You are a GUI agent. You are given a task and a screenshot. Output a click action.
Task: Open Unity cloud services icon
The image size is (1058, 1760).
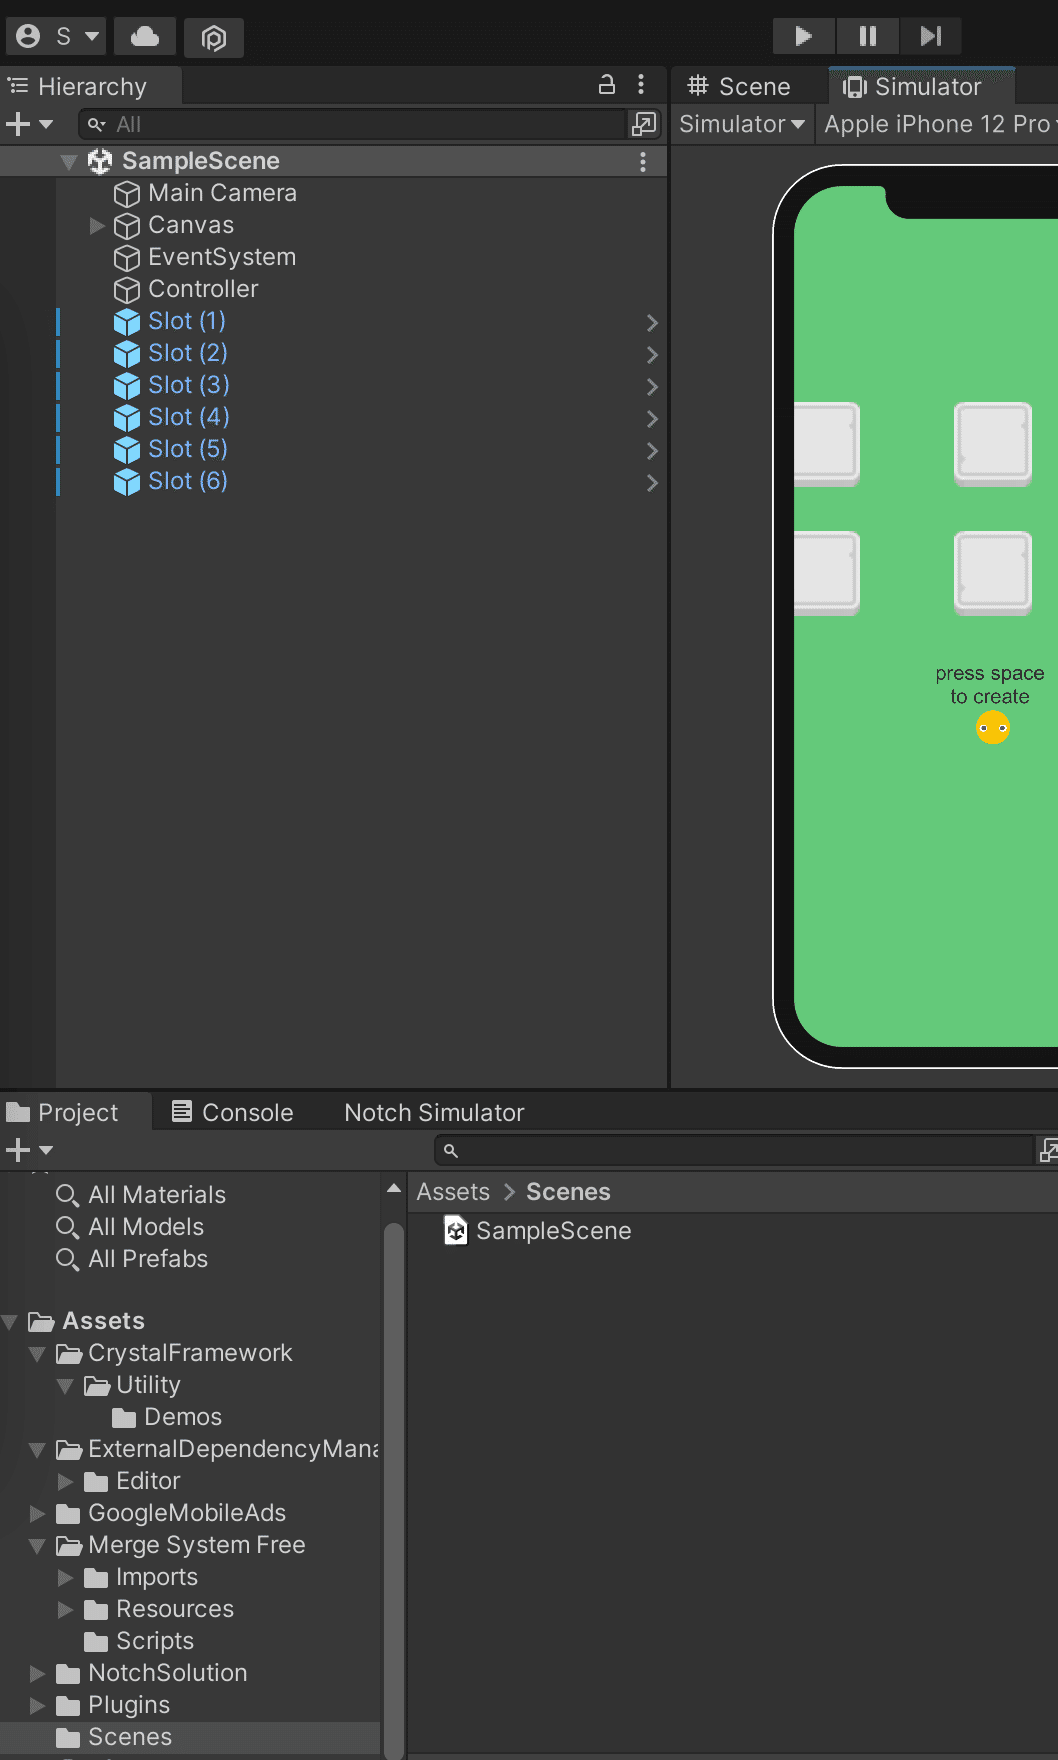[x=145, y=37]
